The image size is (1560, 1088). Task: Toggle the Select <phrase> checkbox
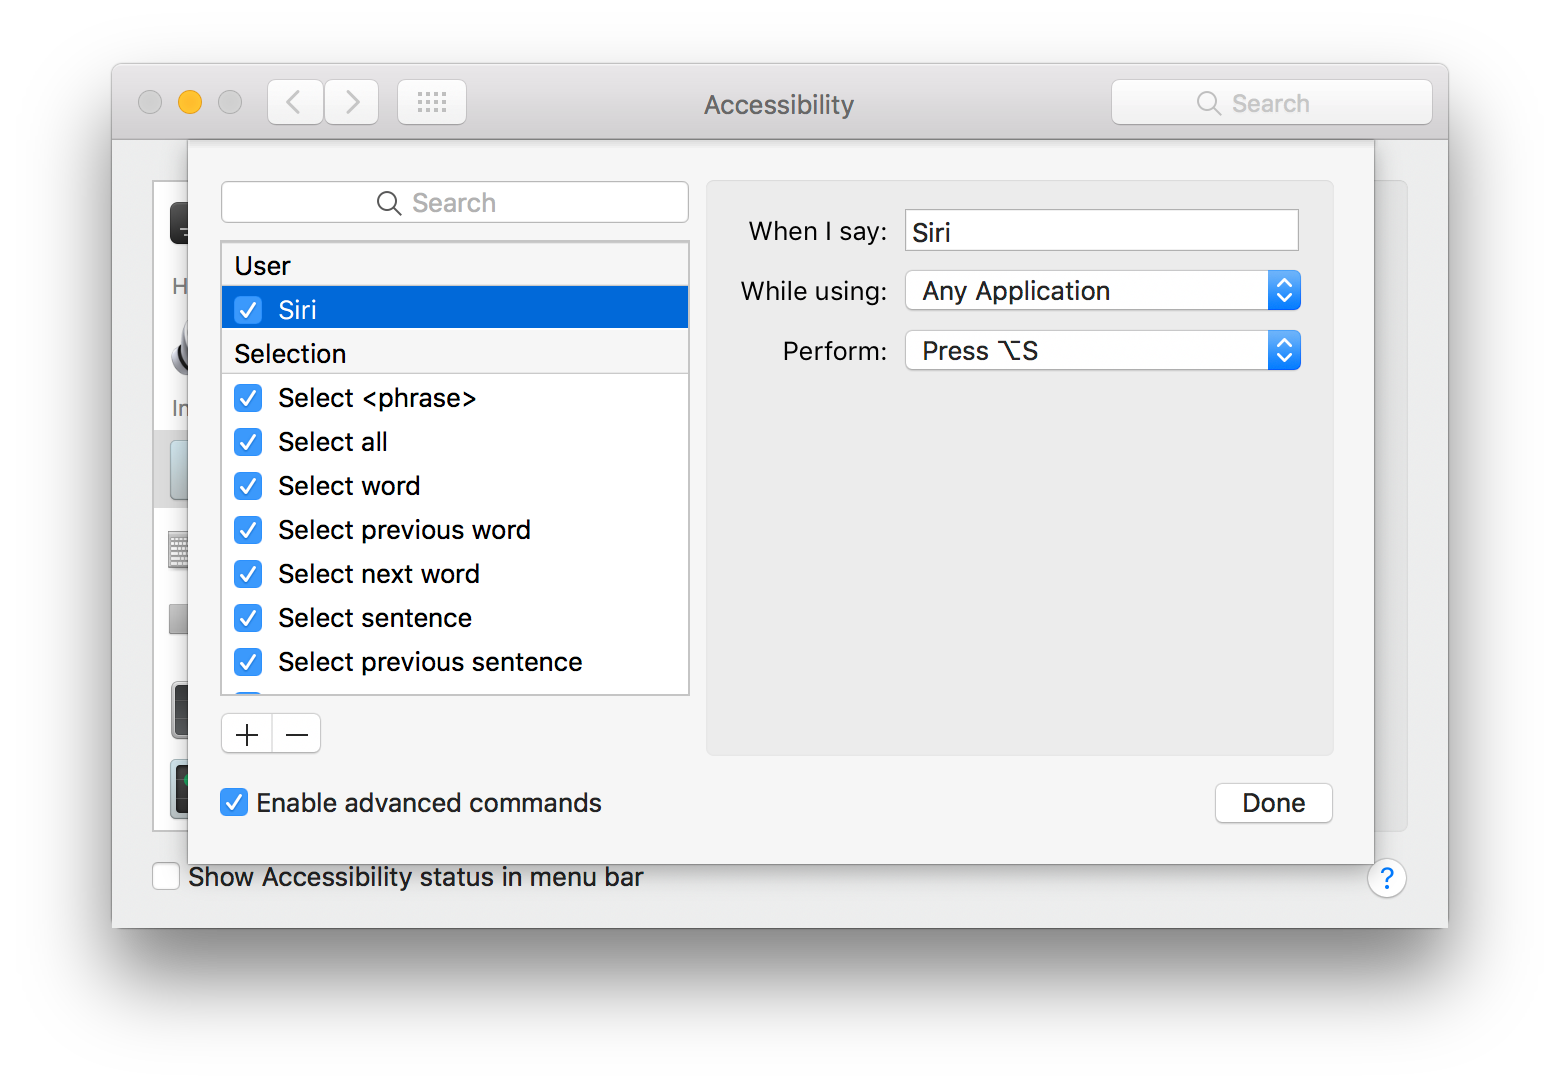coord(248,398)
